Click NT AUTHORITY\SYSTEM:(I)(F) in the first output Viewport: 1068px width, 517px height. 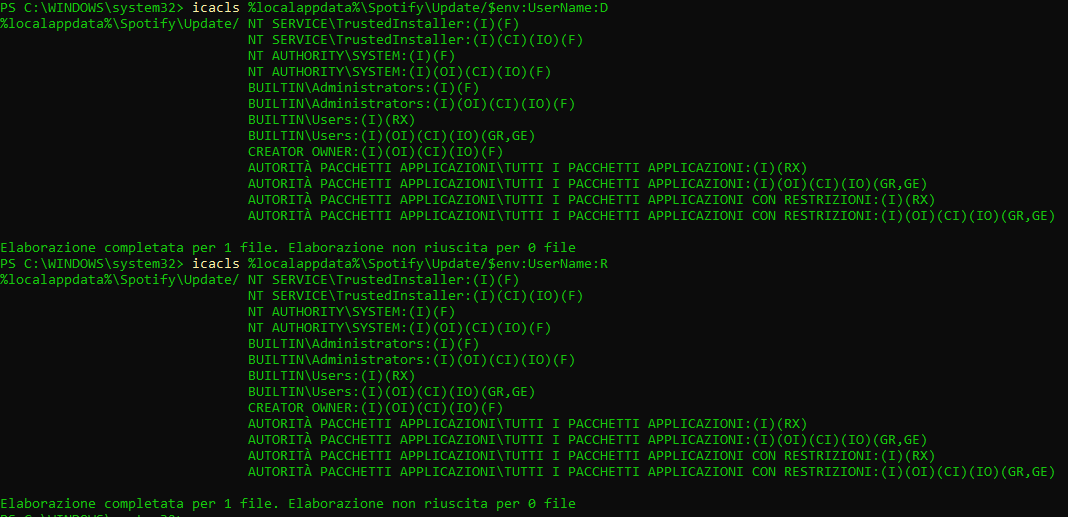351,56
